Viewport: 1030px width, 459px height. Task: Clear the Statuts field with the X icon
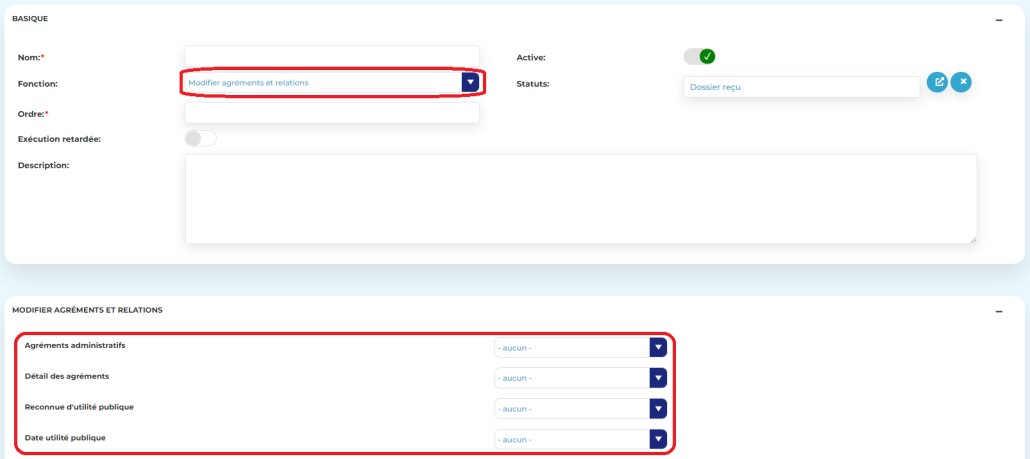[x=961, y=83]
